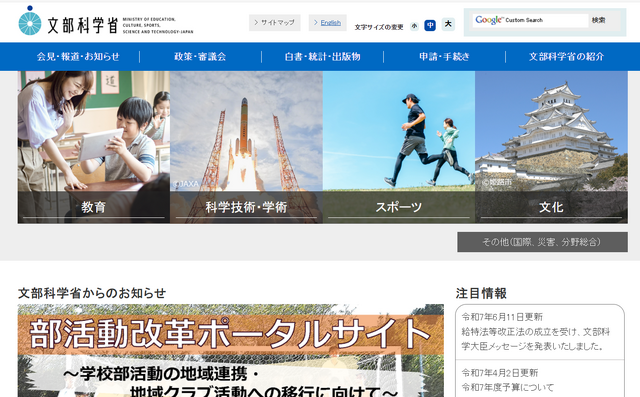This screenshot has width=640, height=397.
Task: Open the 文部科学省の紹介 menu
Action: [567, 57]
